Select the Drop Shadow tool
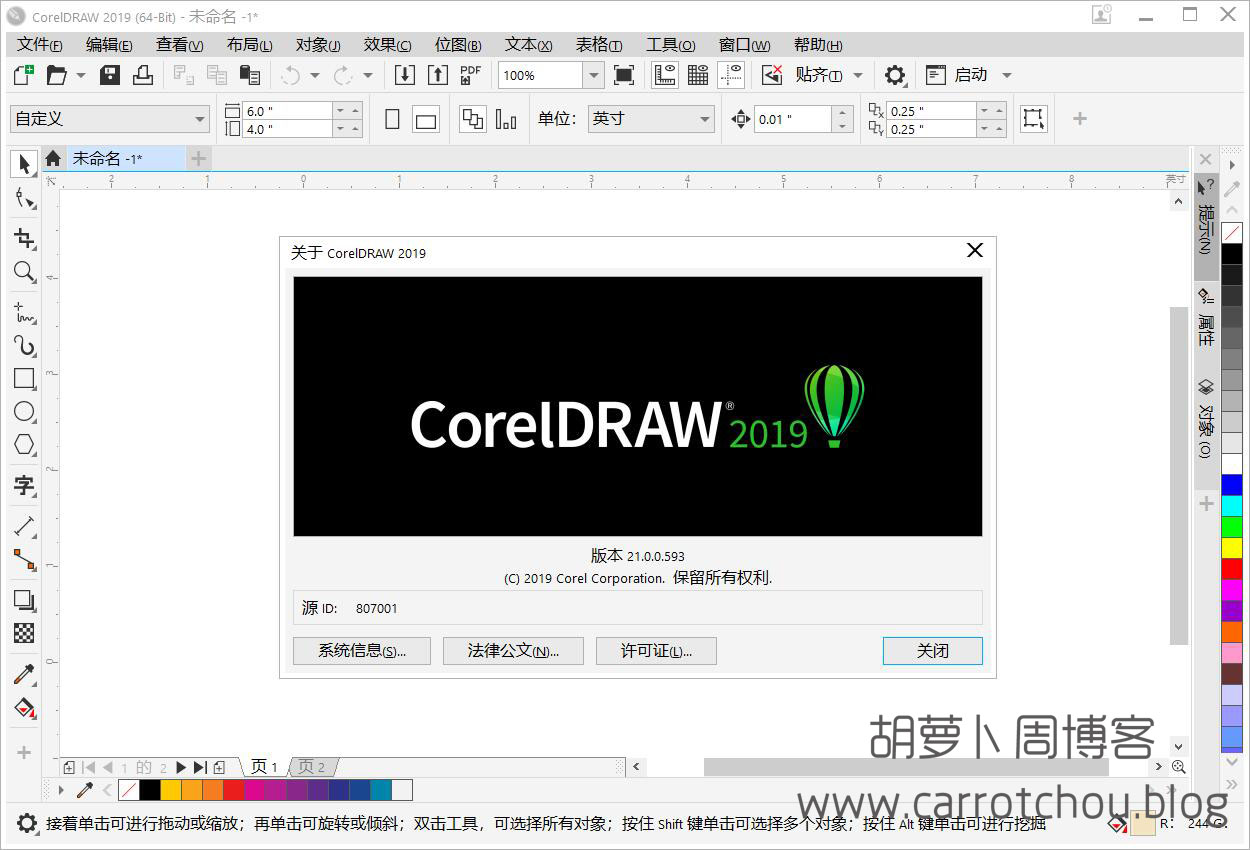This screenshot has height=850, width=1250. [x=24, y=600]
